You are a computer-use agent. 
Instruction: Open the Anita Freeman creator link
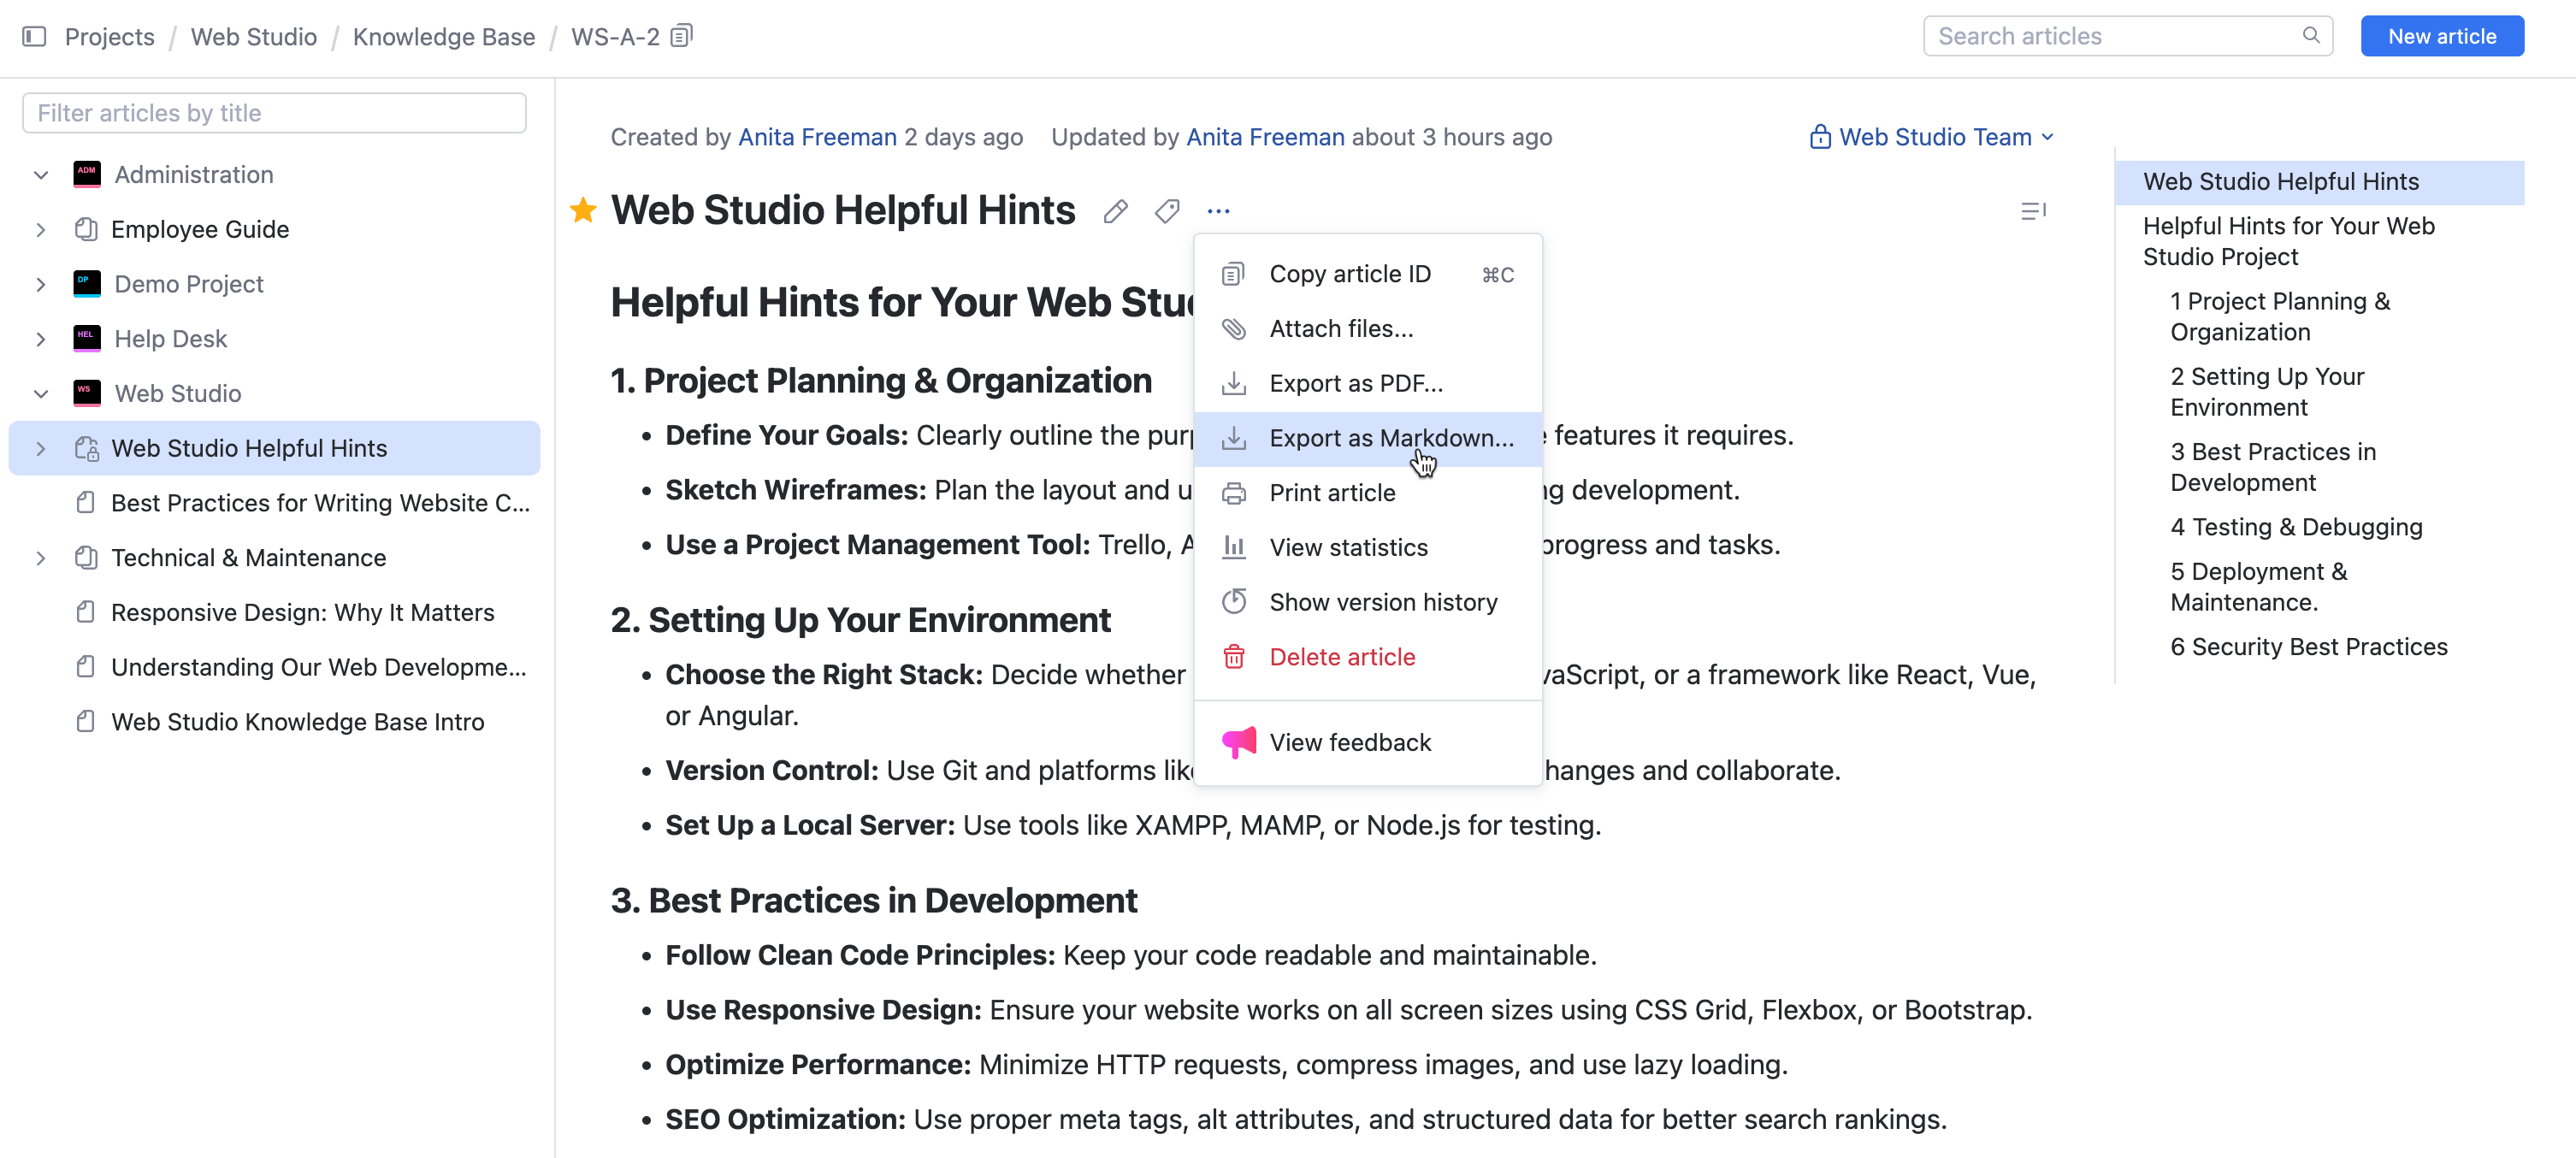816,137
